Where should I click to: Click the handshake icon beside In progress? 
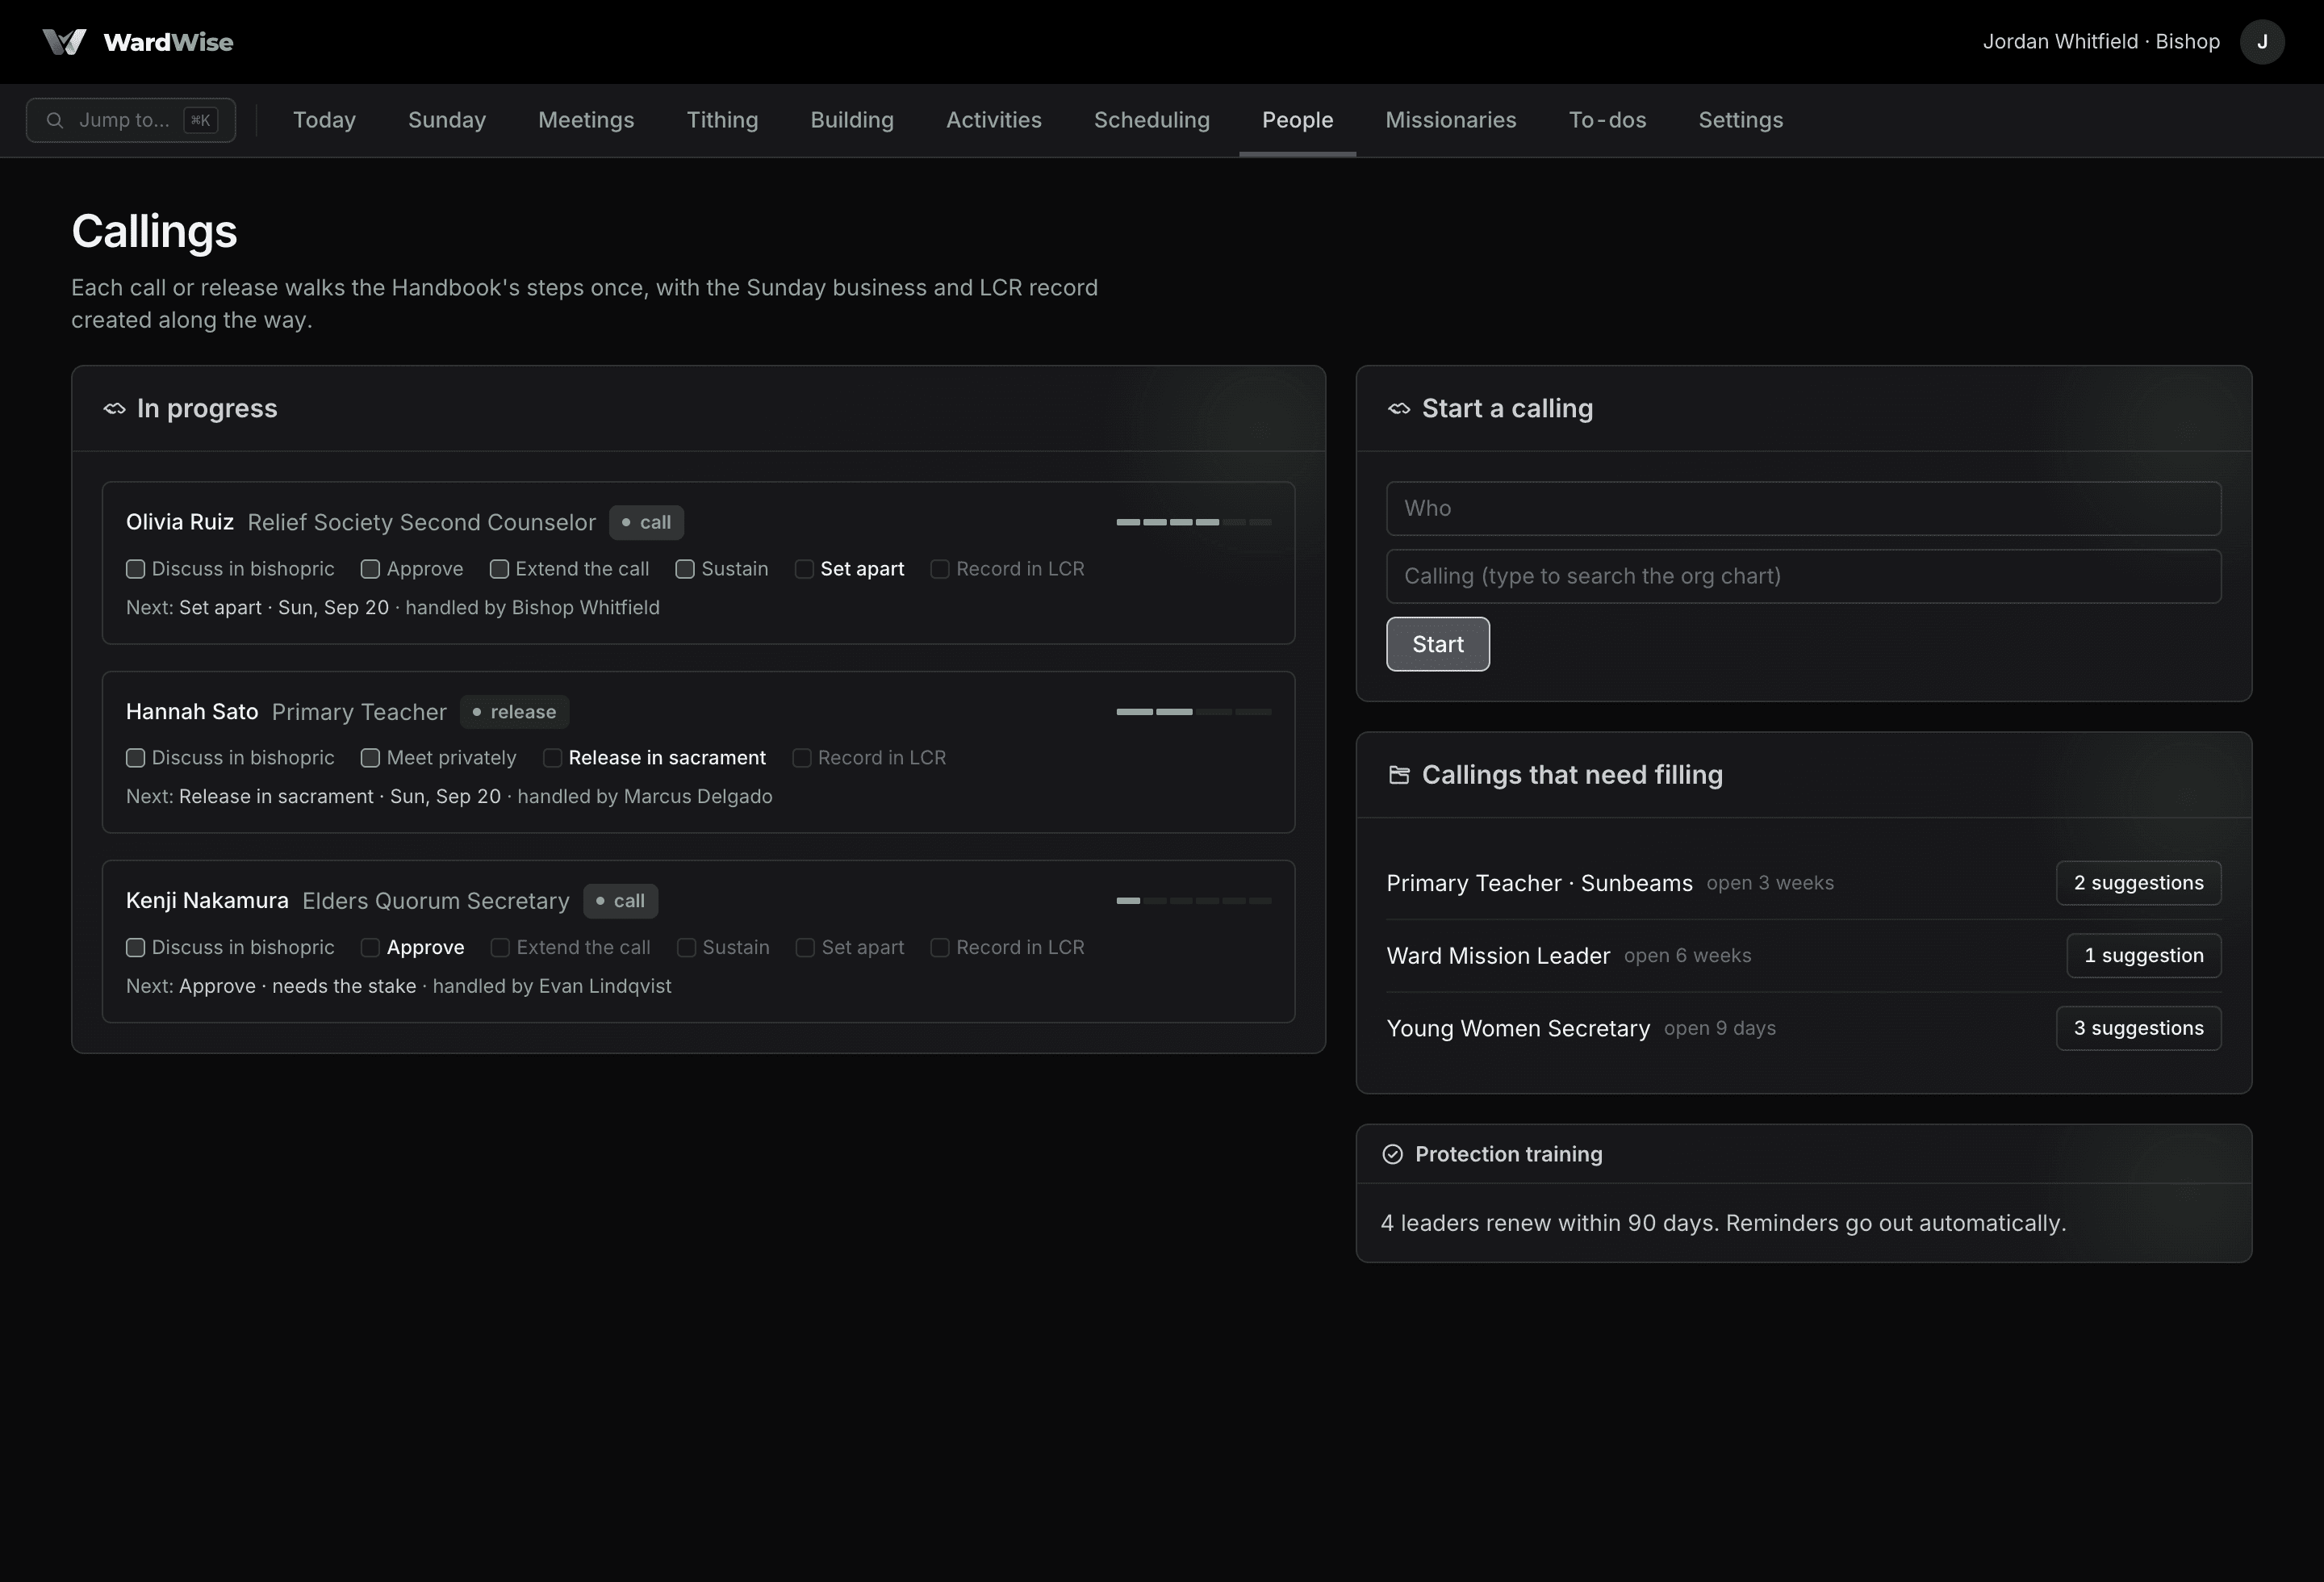114,408
